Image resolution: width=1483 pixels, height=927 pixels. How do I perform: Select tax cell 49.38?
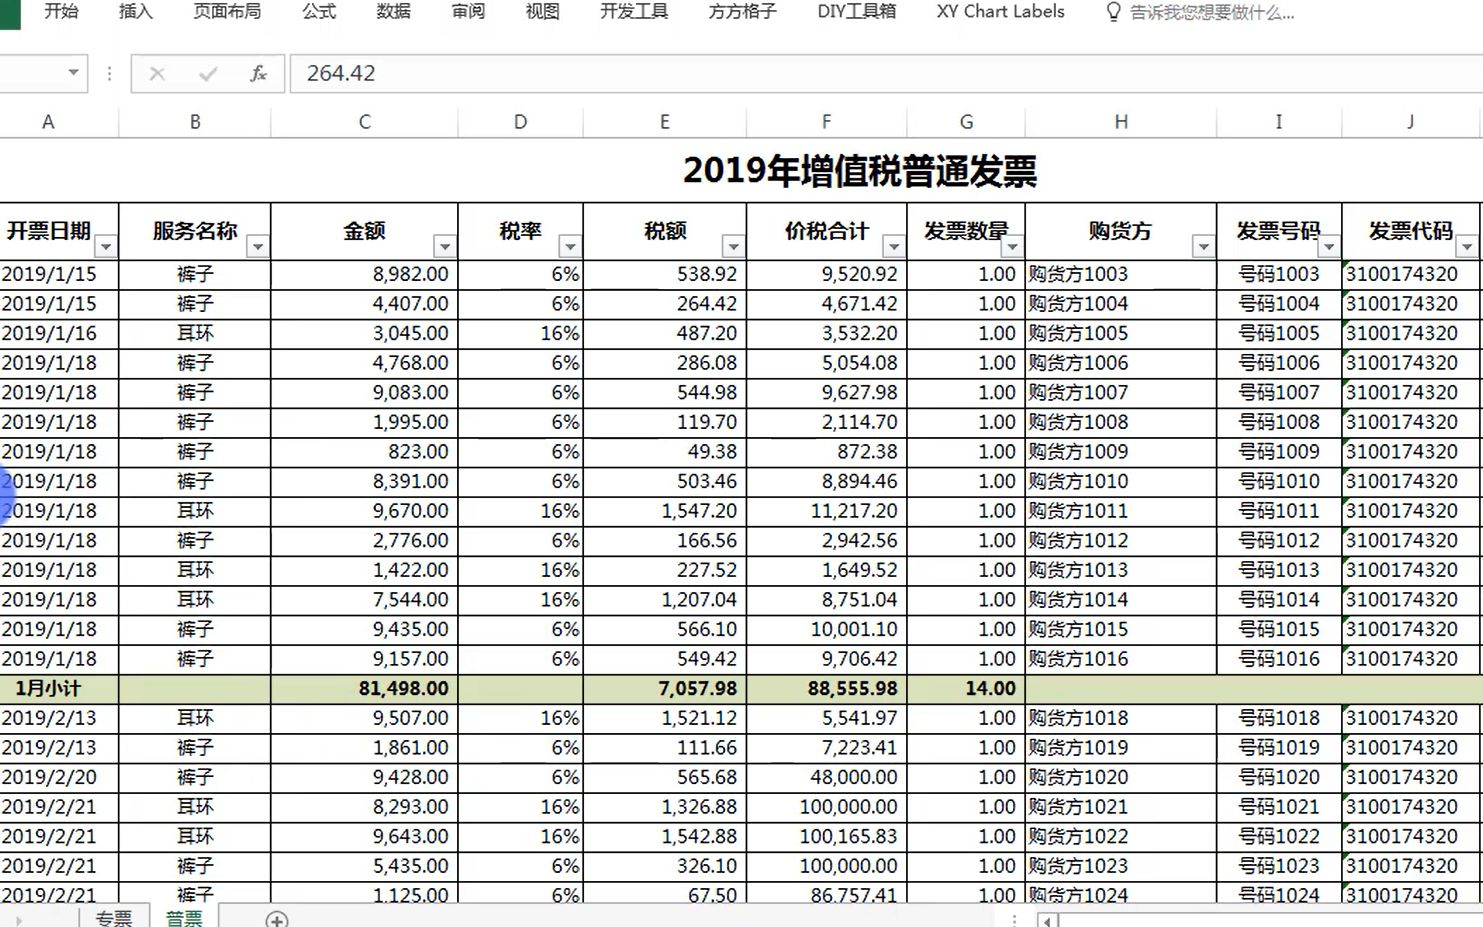tap(664, 452)
